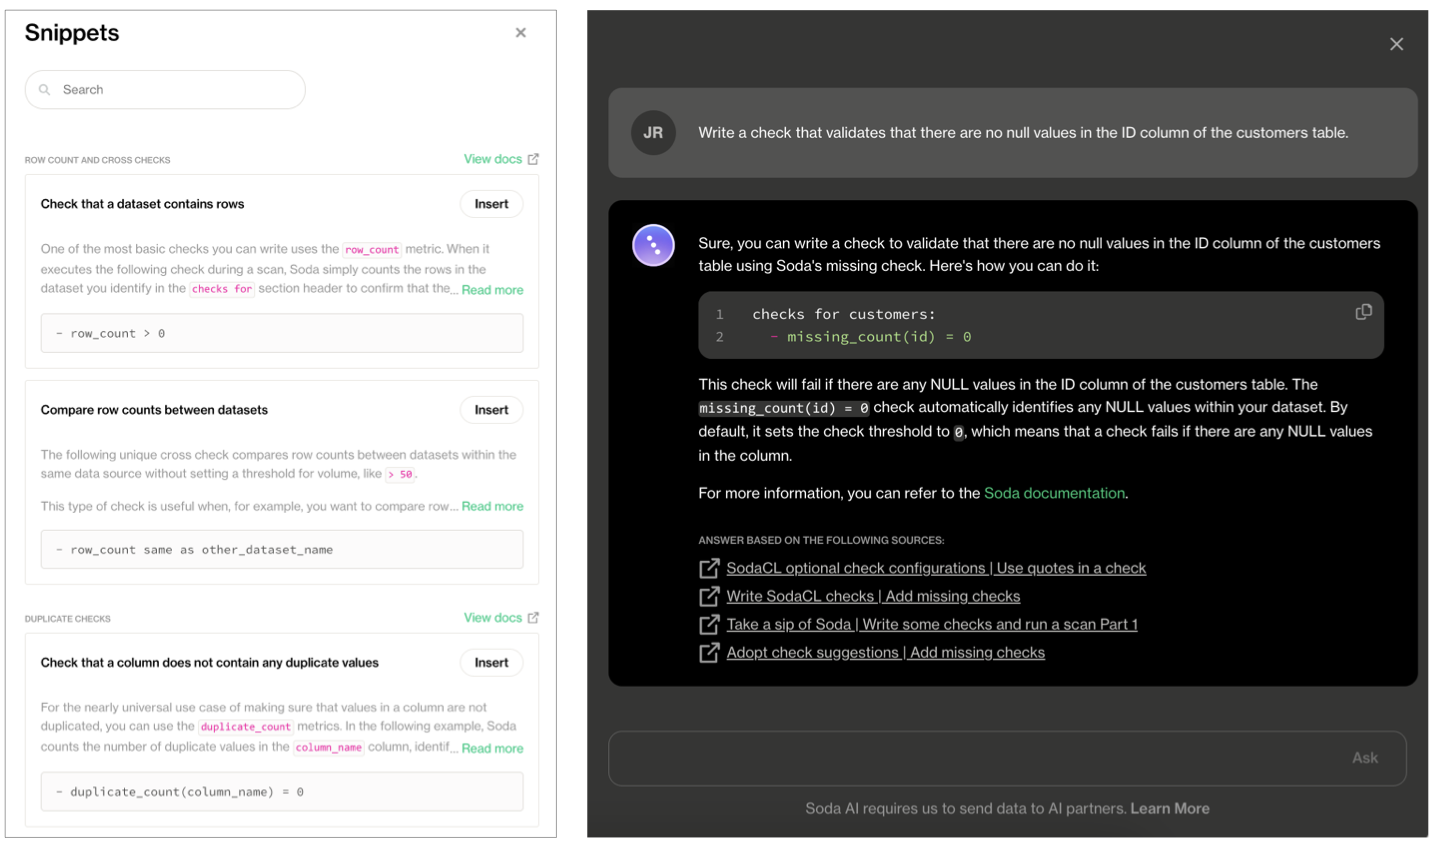Close the Snippets panel
Image resolution: width=1436 pixels, height=846 pixels.
point(520,33)
